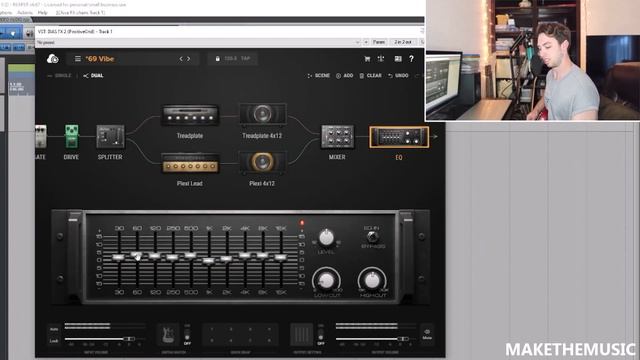
Task: Open the Actions menu in REAPER
Action: point(25,13)
